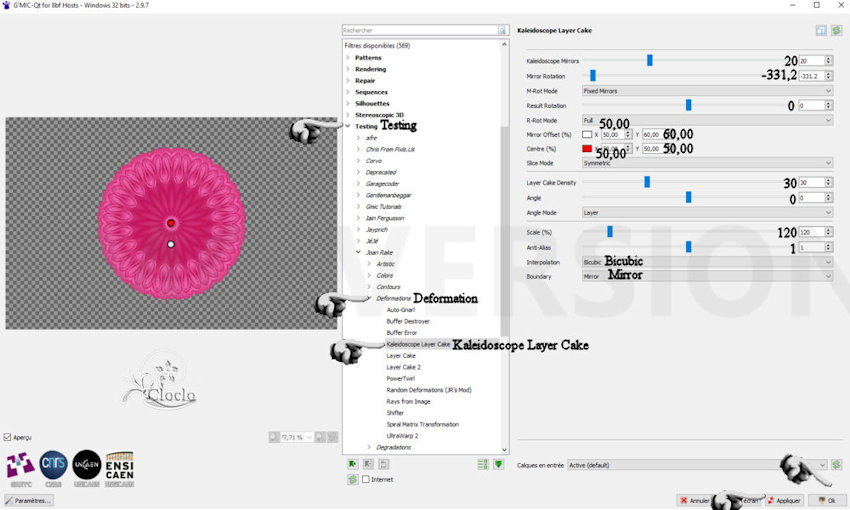This screenshot has width=850, height=510.
Task: Click the remove fave icon below filter list
Action: coord(369,464)
